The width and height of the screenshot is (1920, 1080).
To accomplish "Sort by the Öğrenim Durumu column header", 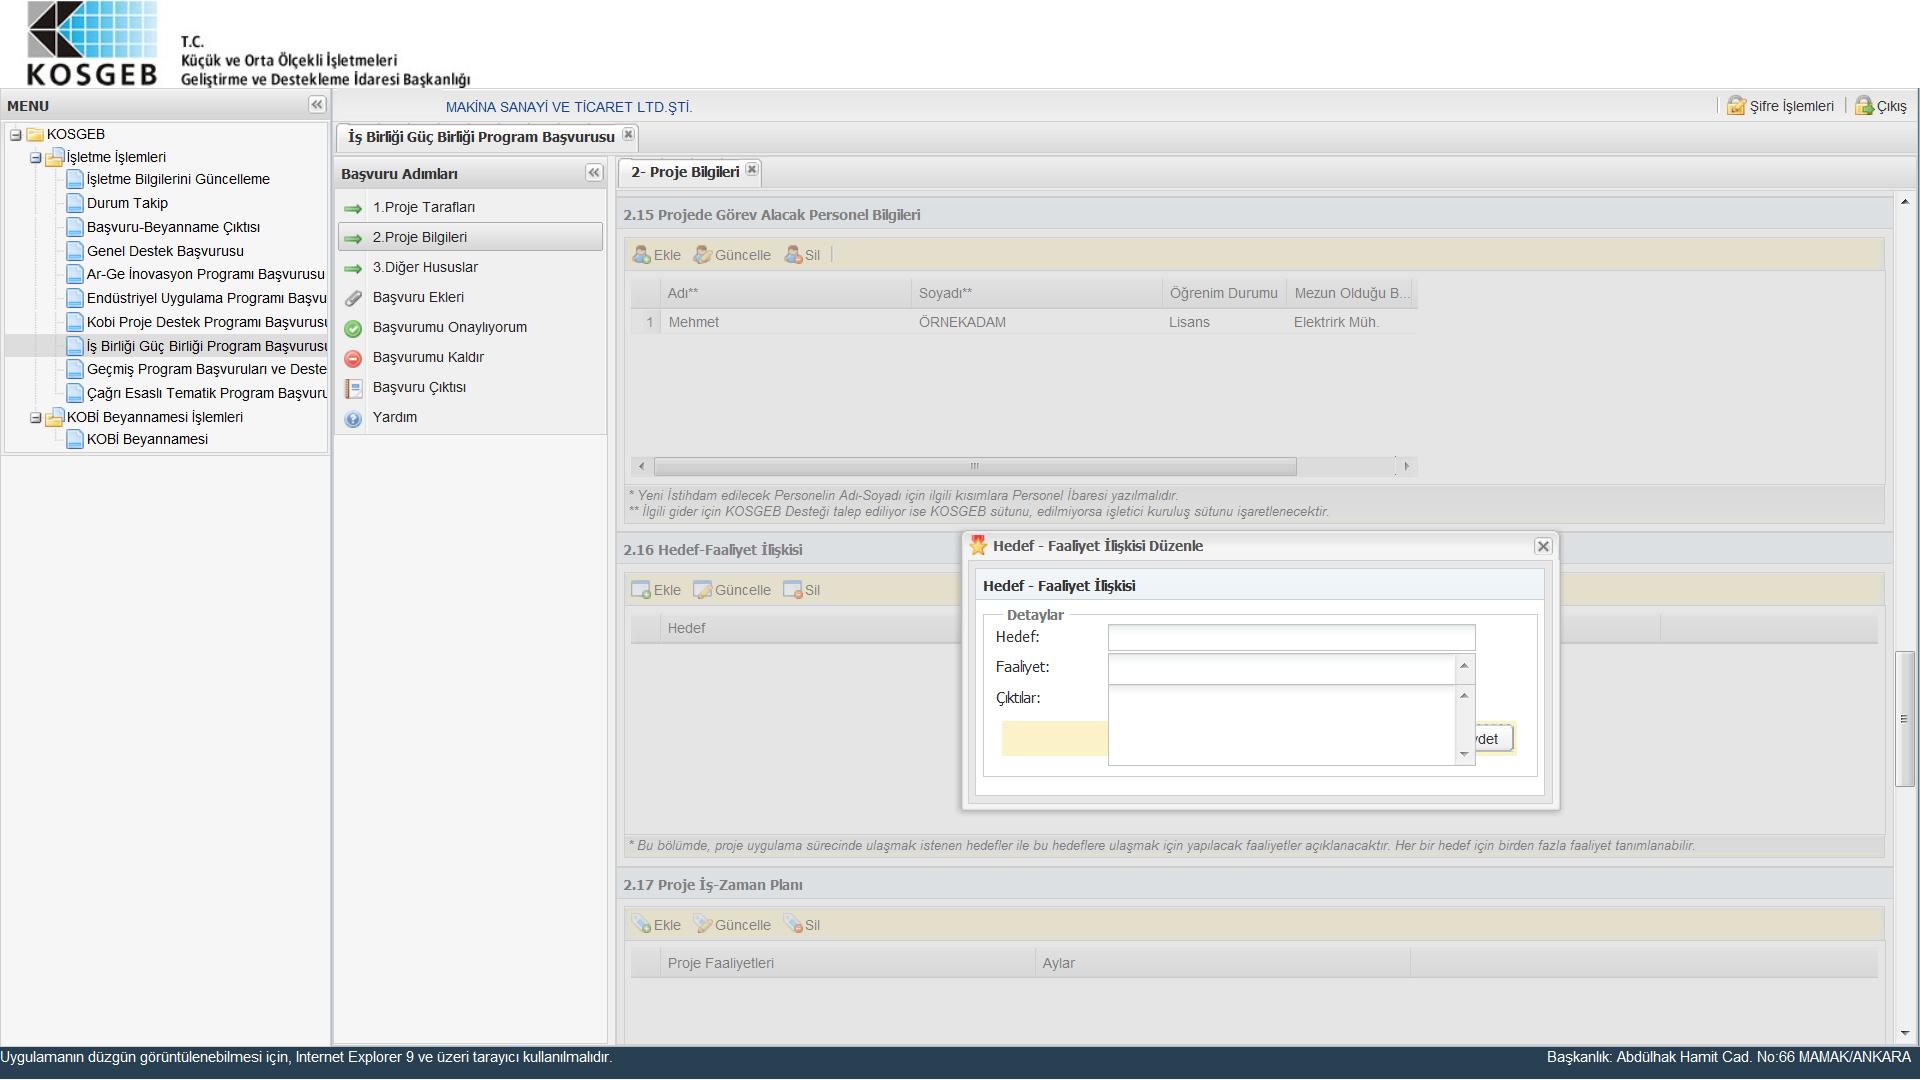I will point(1224,293).
